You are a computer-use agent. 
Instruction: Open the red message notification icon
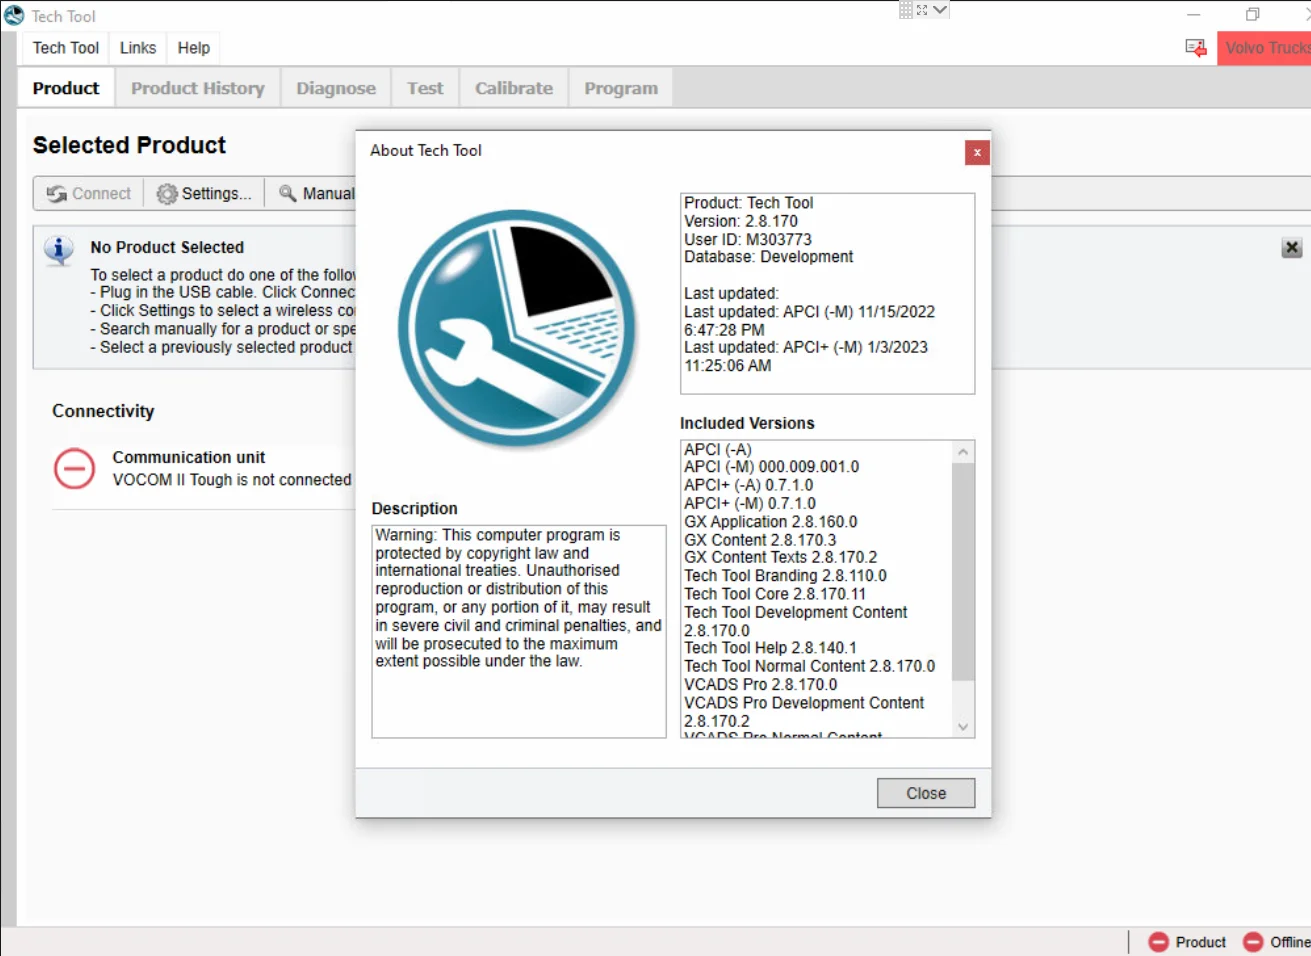(x=1194, y=47)
